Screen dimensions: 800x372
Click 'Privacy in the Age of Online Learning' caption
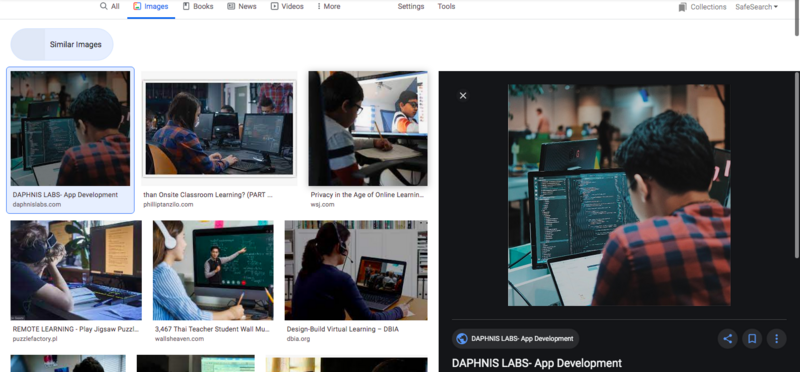tap(367, 195)
